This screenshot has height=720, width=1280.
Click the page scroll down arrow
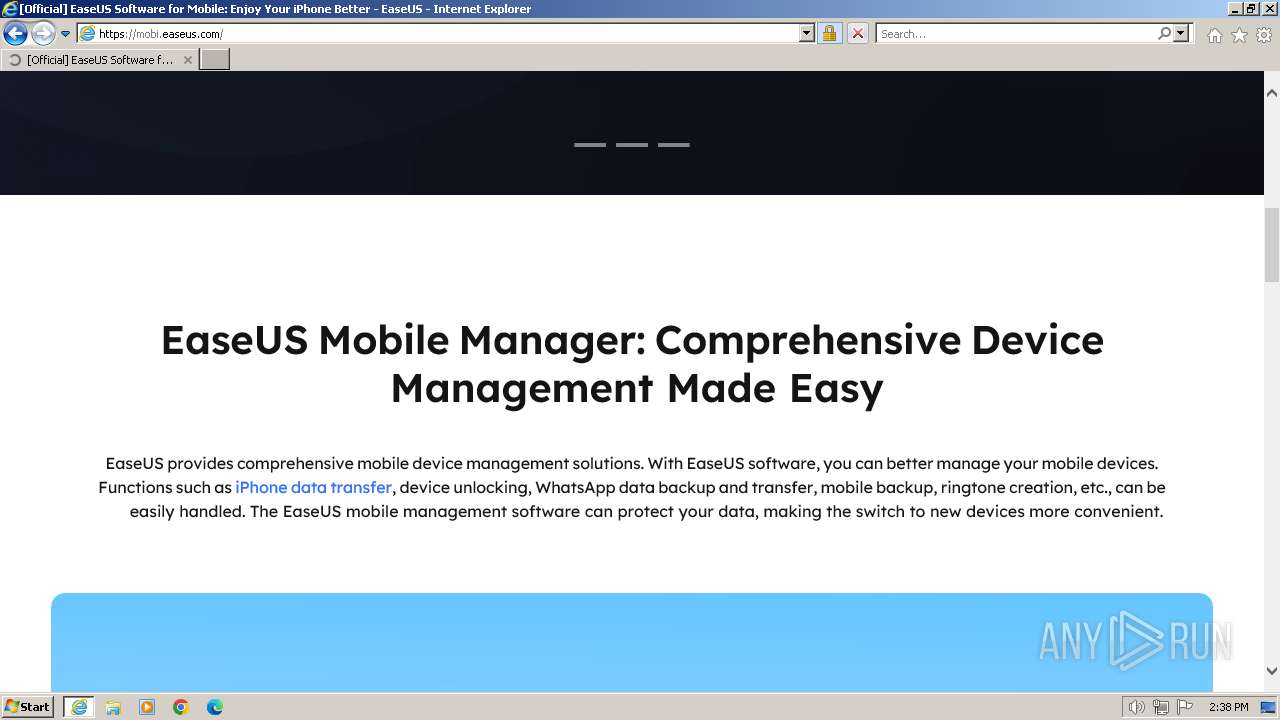coord(1272,671)
